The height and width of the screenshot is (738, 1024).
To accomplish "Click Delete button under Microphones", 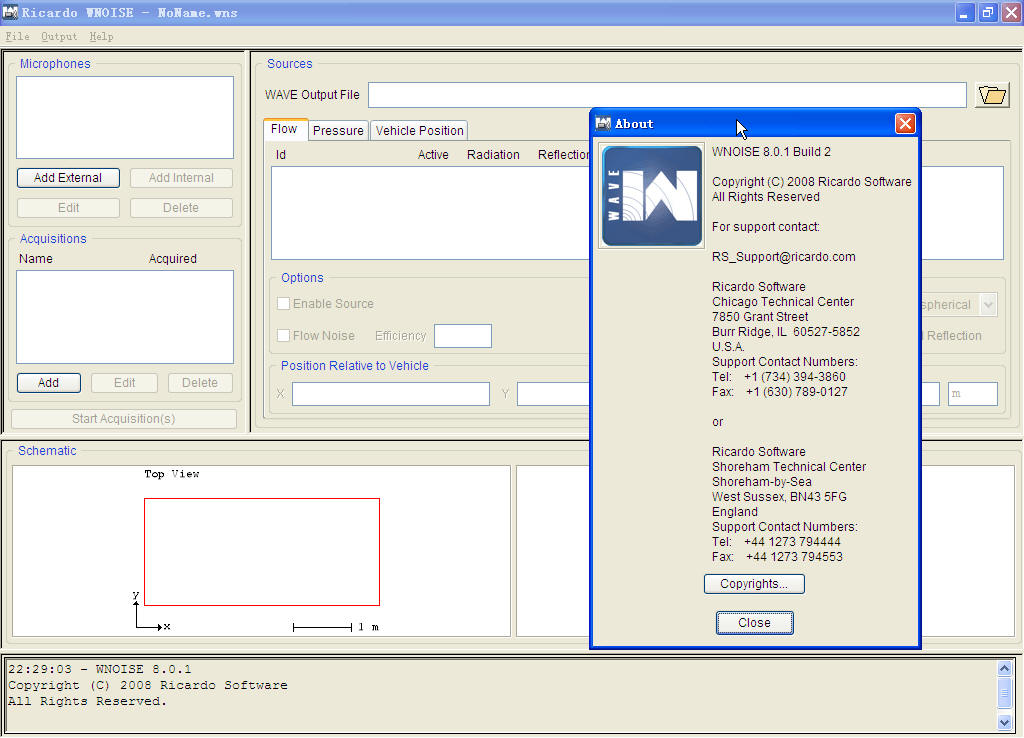I will click(x=181, y=208).
